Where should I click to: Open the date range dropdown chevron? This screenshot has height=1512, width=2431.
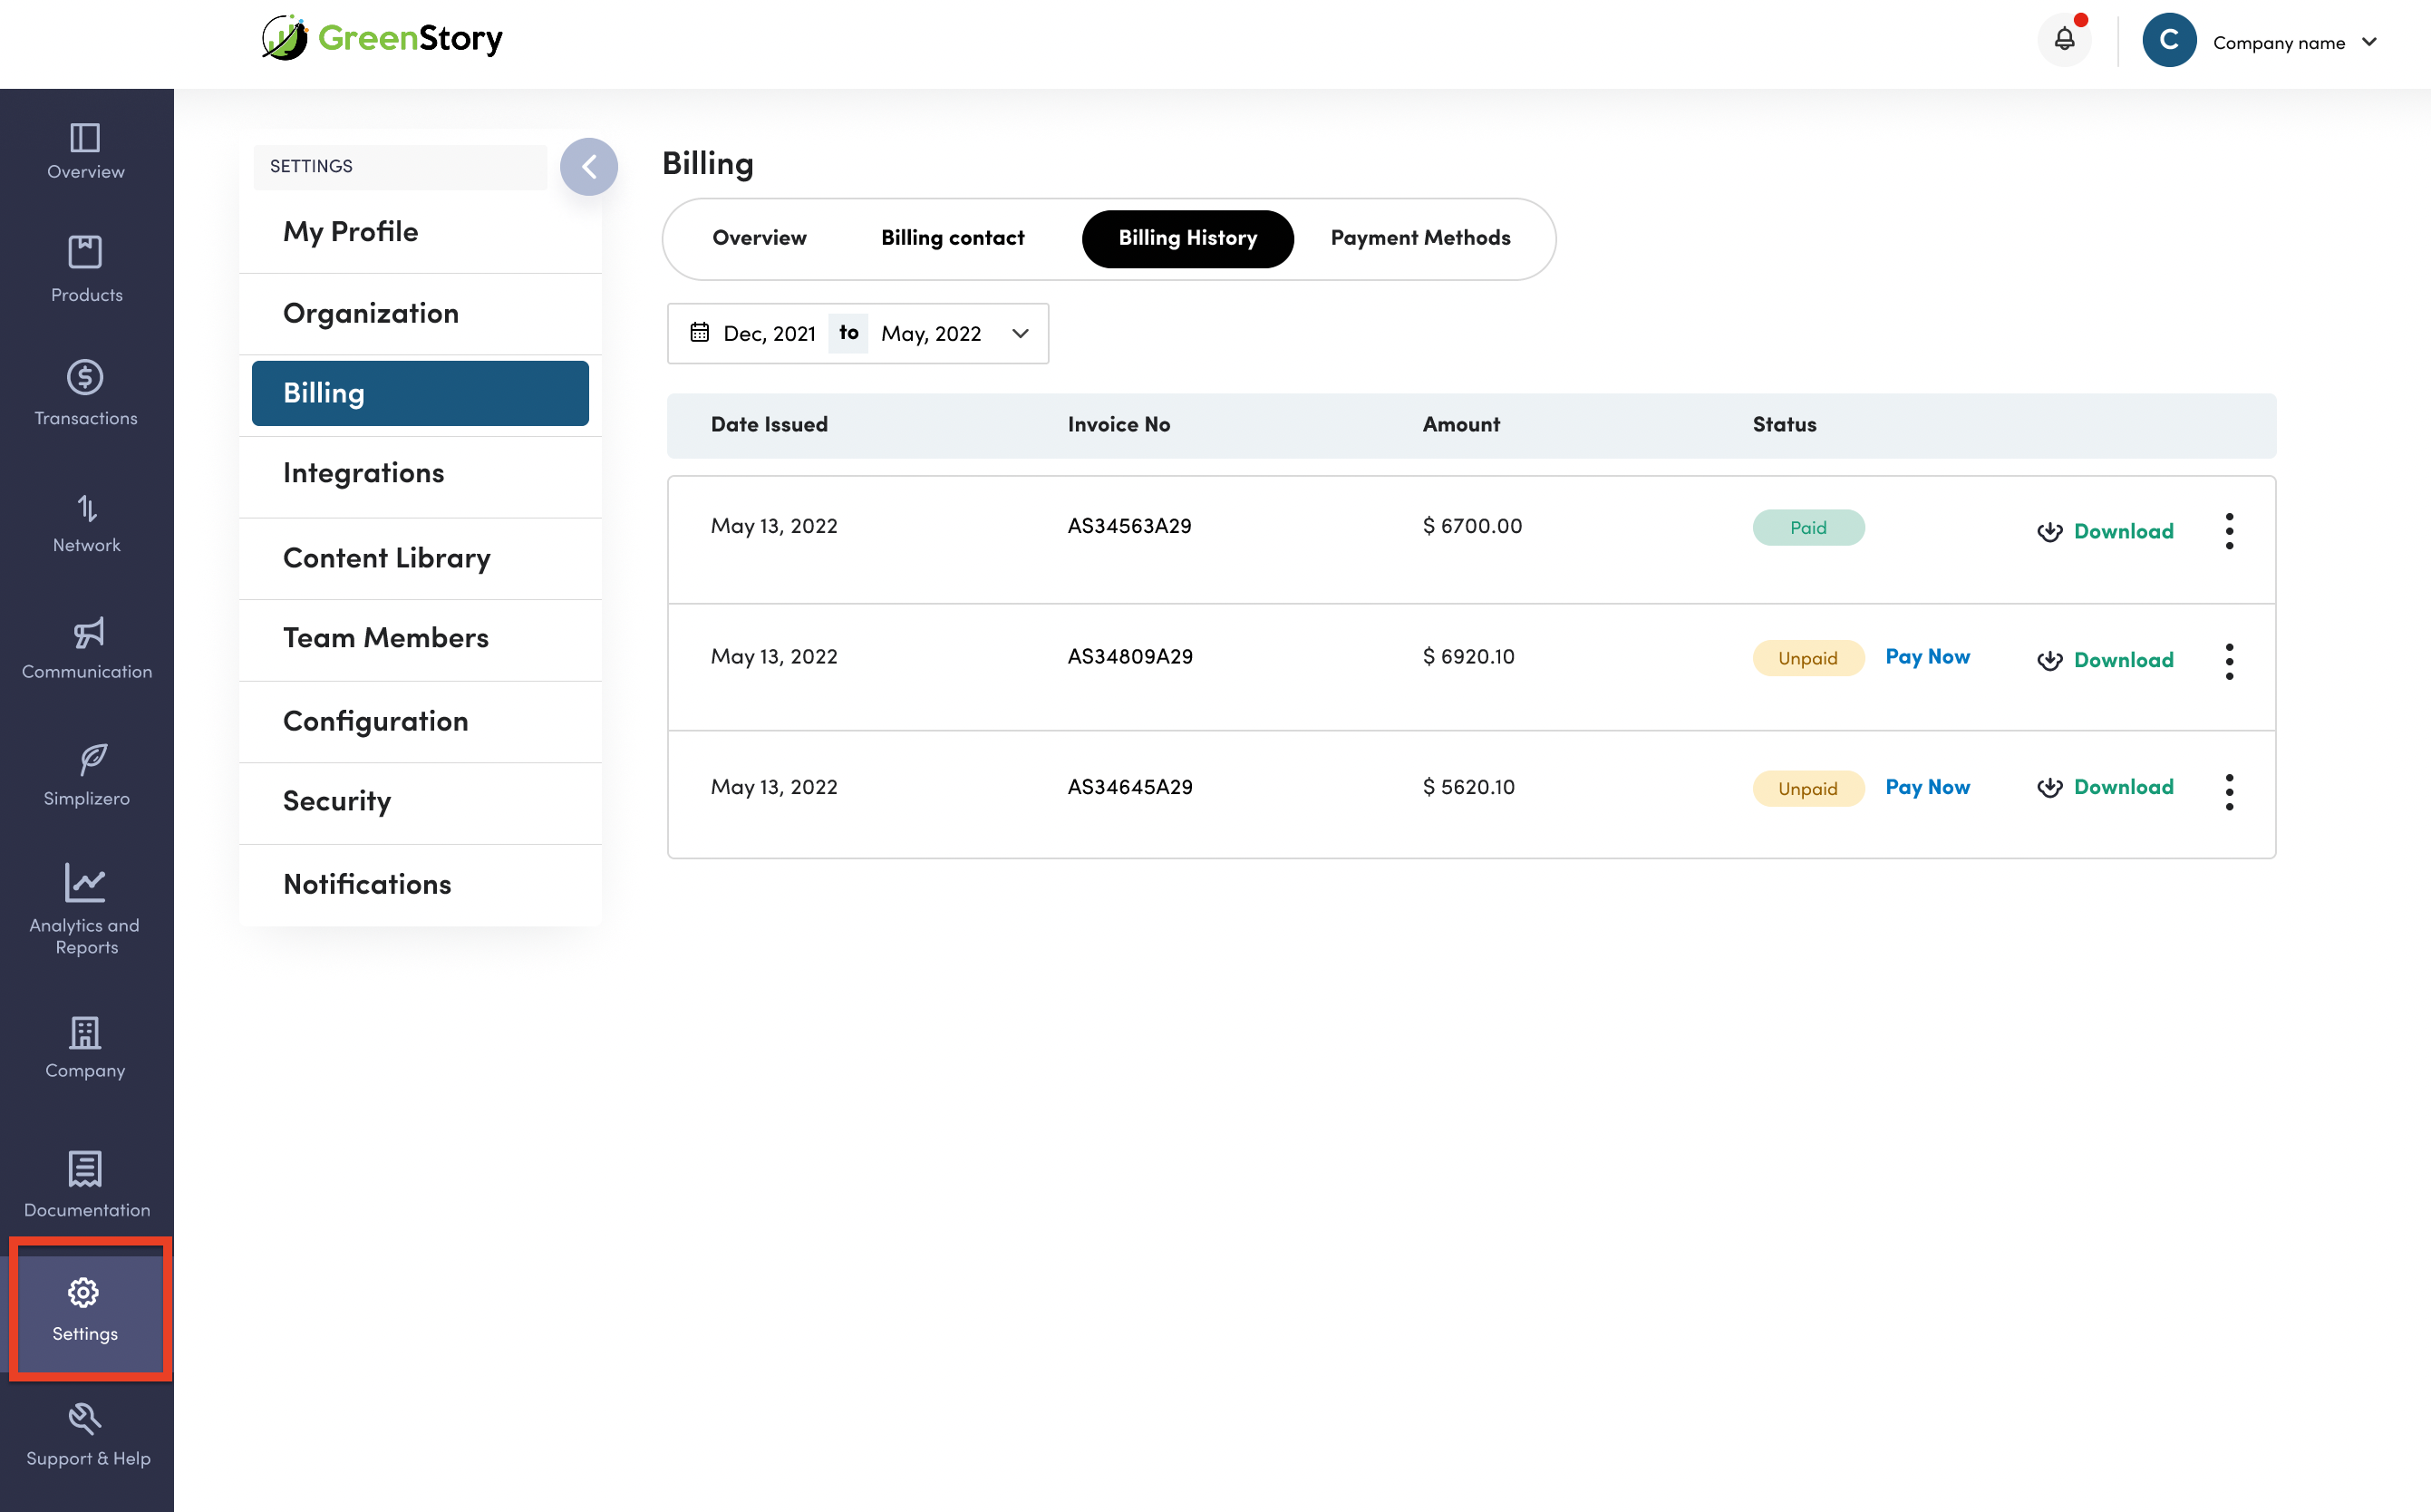[x=1020, y=334]
